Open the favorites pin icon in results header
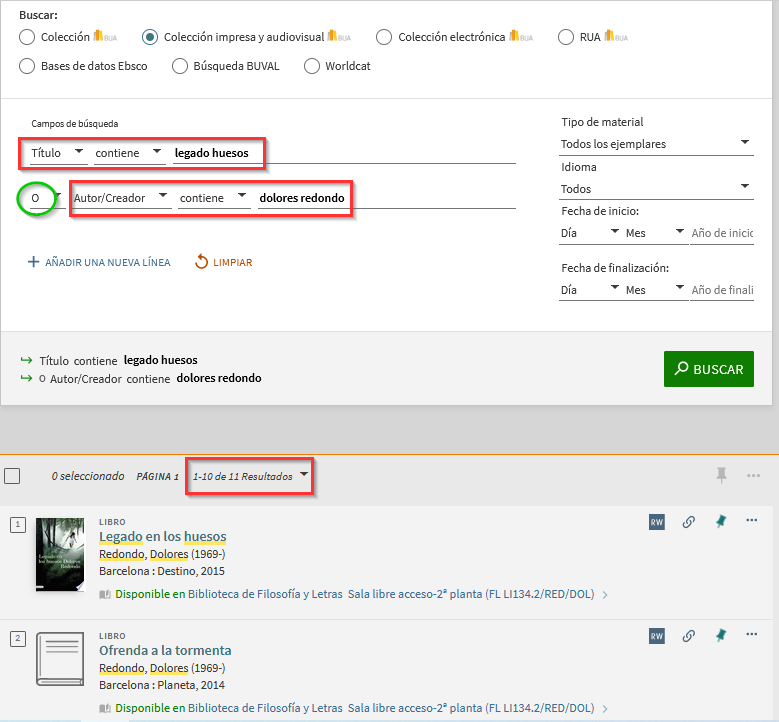 721,476
